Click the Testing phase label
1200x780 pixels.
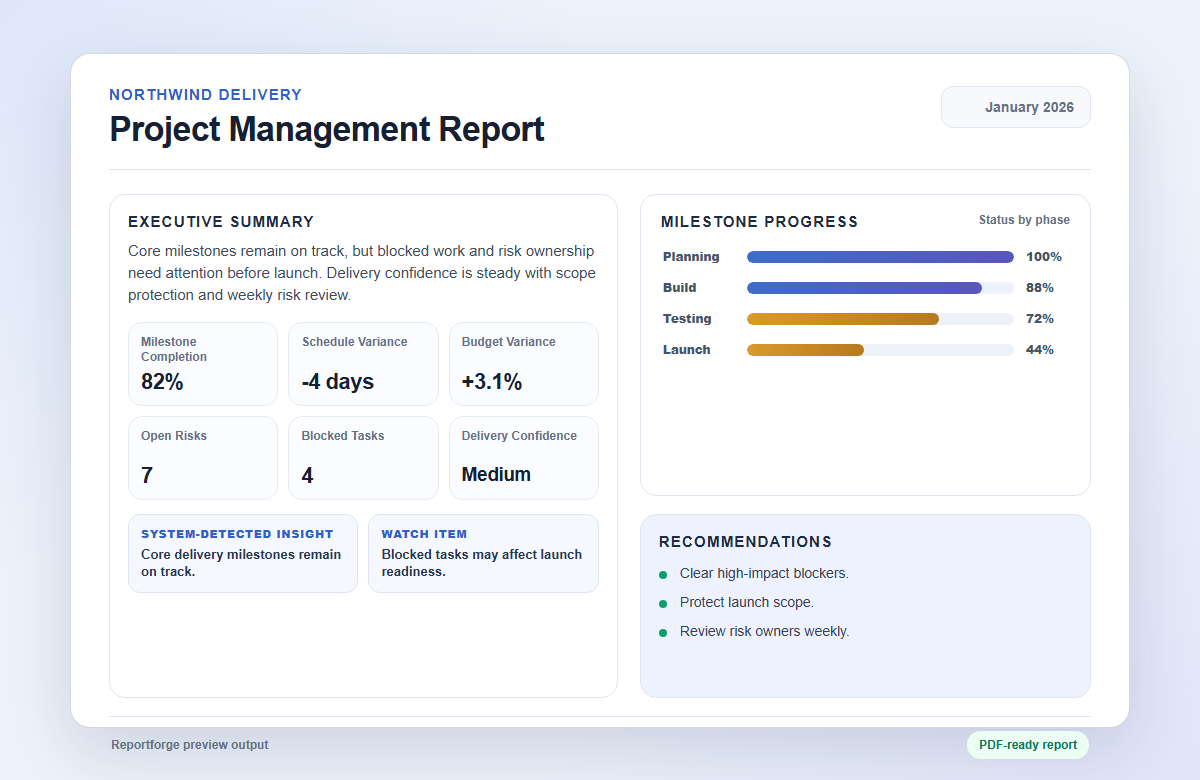pos(687,319)
